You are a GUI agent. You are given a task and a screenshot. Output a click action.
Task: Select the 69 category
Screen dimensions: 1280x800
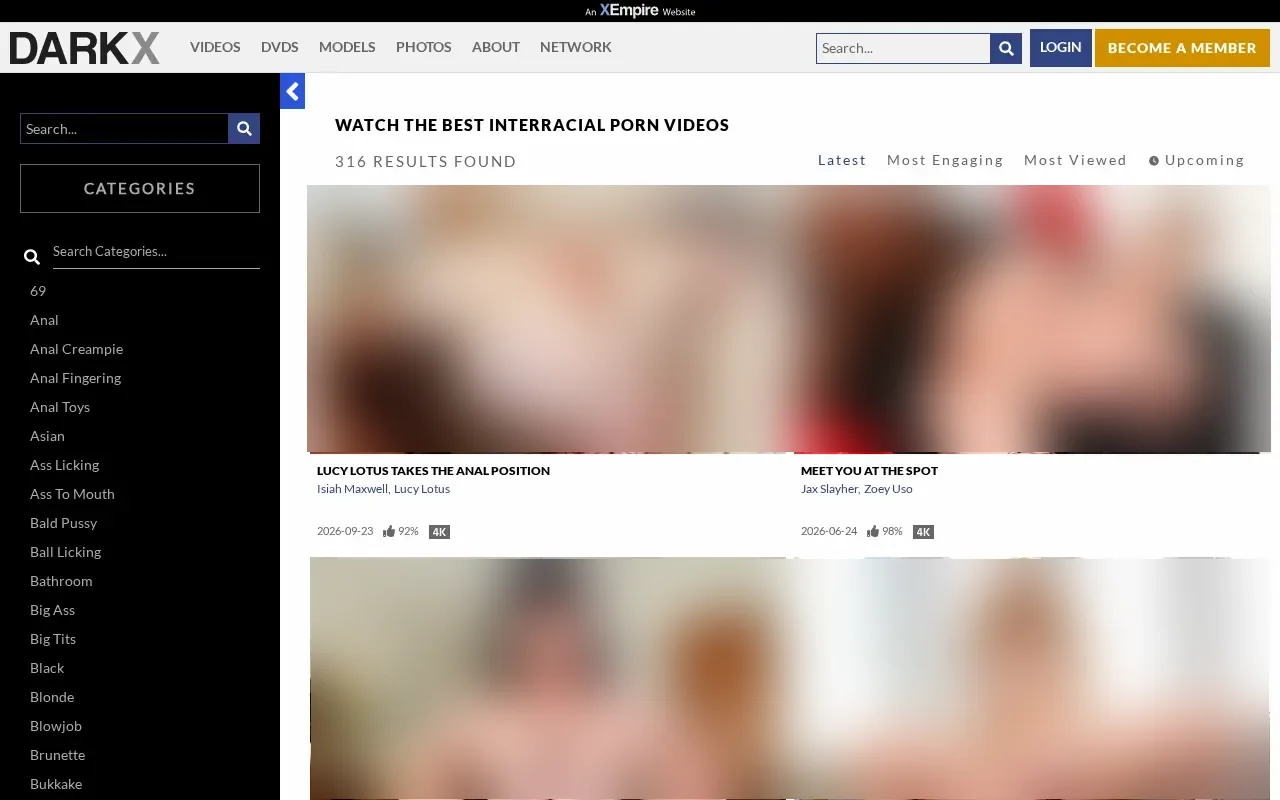[38, 291]
